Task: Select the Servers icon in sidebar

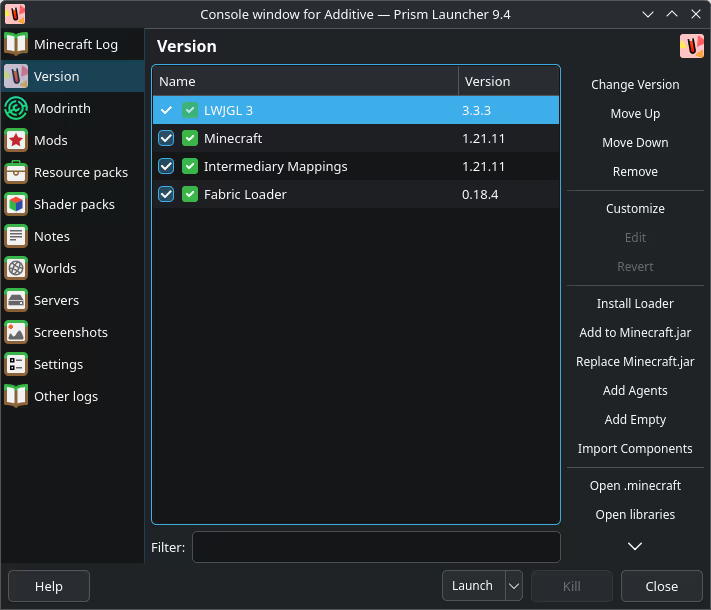Action: pos(16,300)
